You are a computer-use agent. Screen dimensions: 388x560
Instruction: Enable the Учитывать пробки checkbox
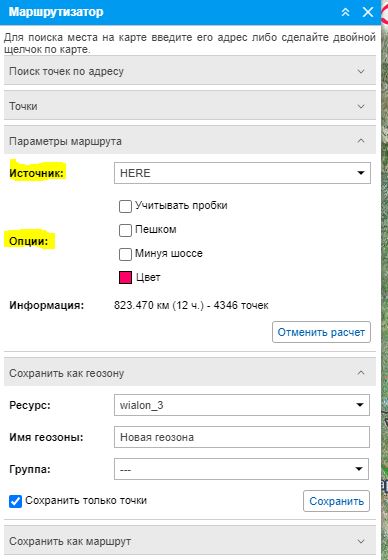(125, 206)
